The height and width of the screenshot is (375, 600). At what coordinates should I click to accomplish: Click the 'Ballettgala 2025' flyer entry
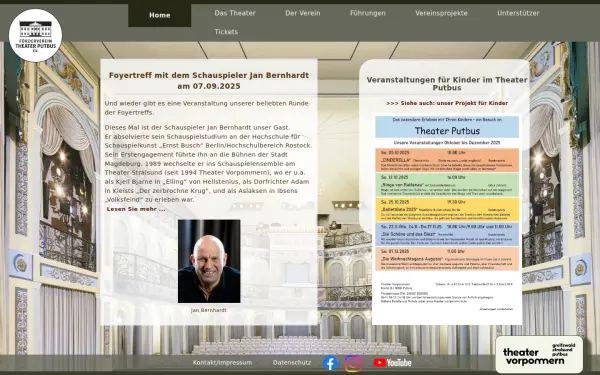pos(447,210)
